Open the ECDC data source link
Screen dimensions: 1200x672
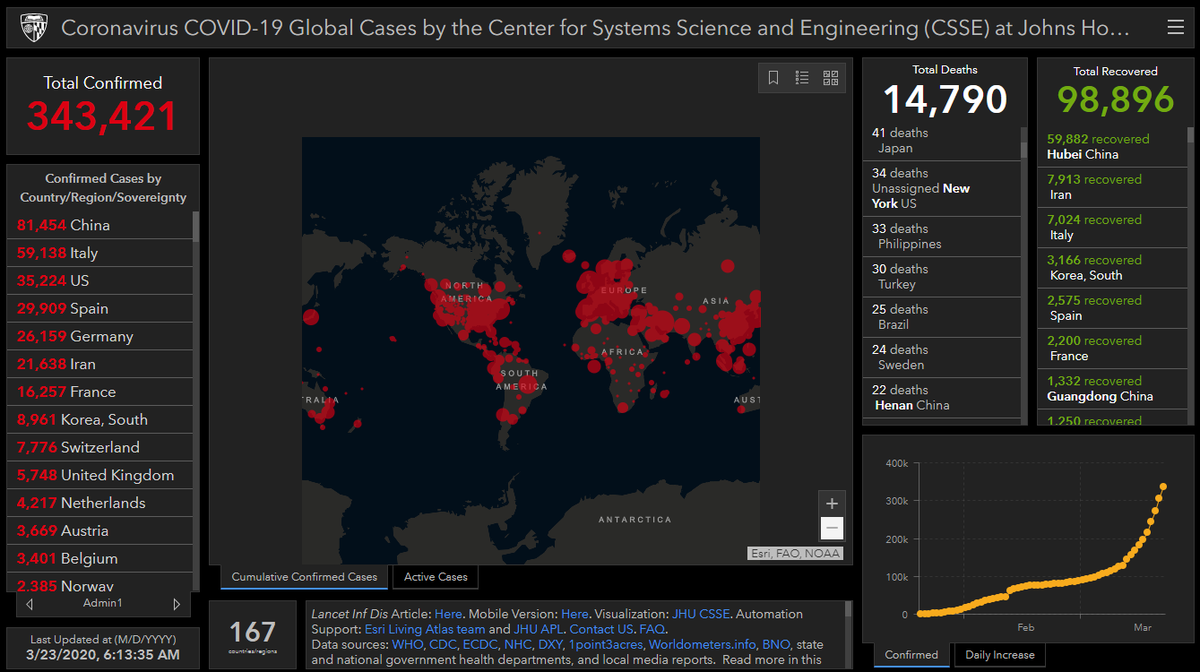point(482,644)
